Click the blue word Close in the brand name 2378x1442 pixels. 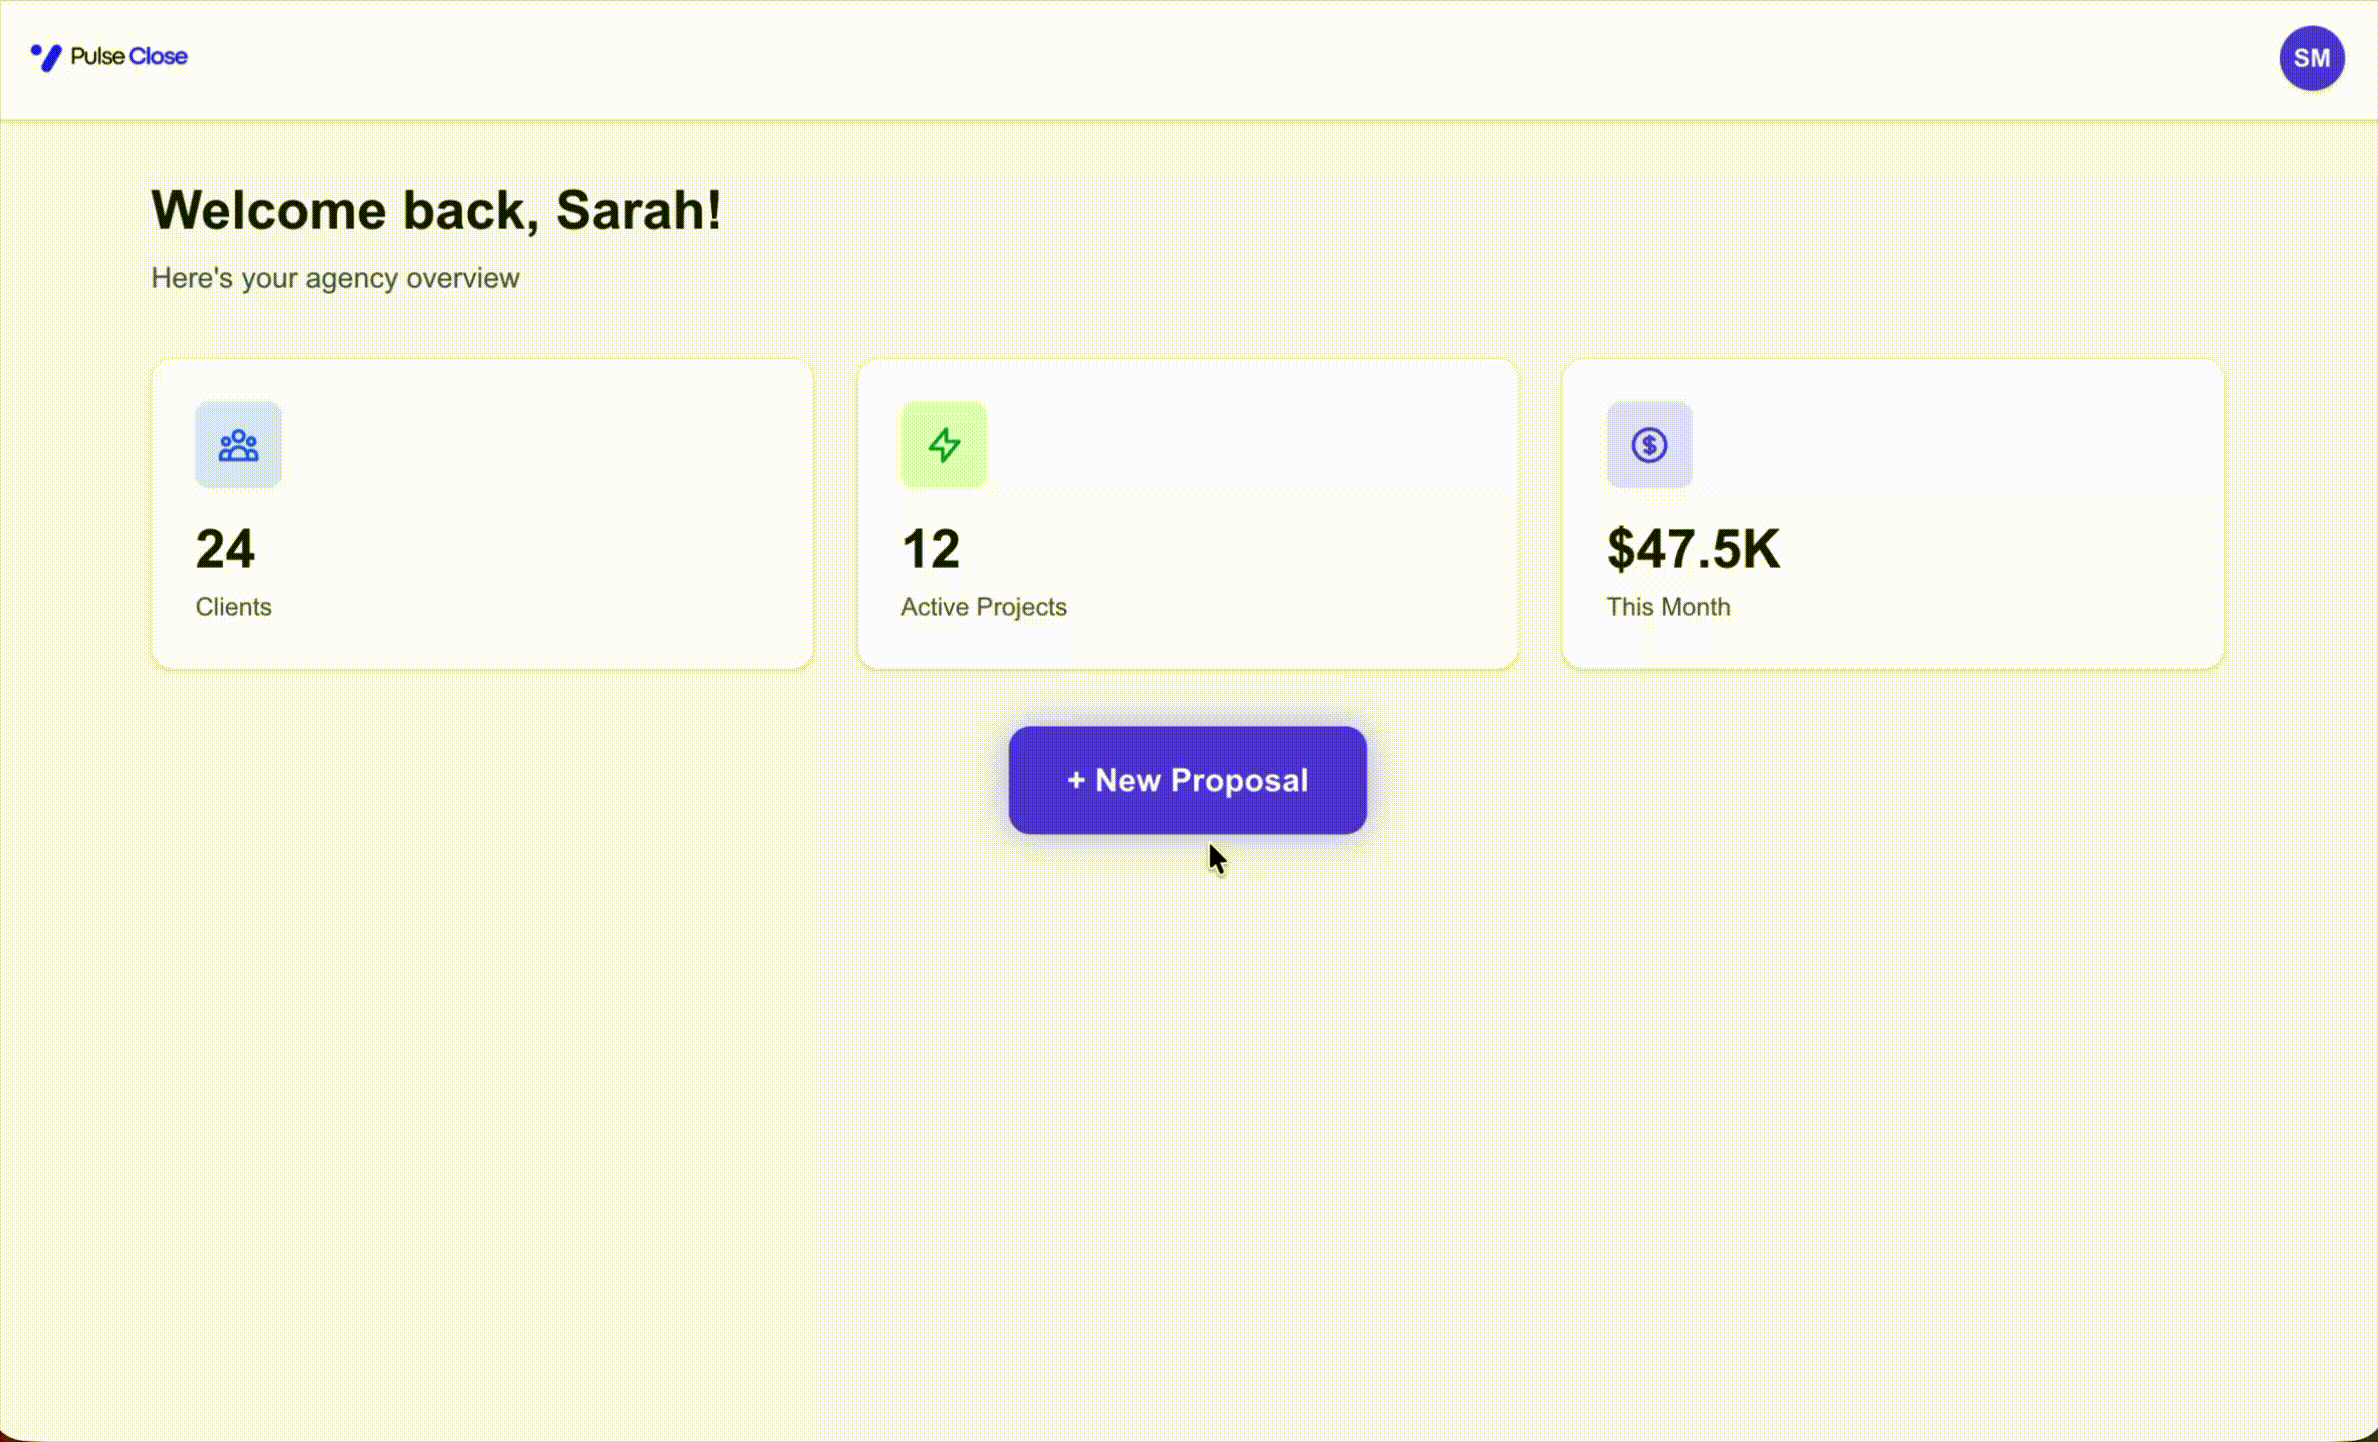click(158, 57)
